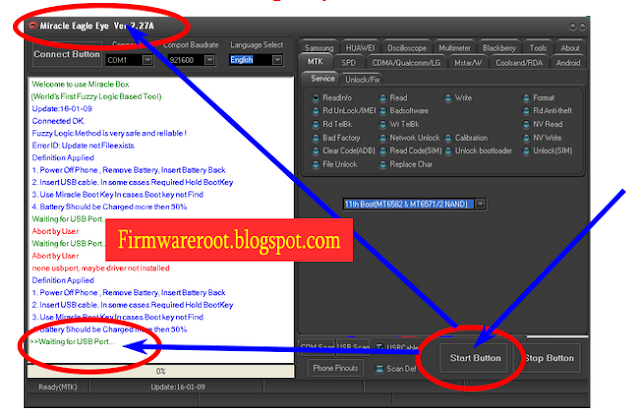640x417 pixels.
Task: Select the Read Code(SIM) option
Action: (411, 151)
